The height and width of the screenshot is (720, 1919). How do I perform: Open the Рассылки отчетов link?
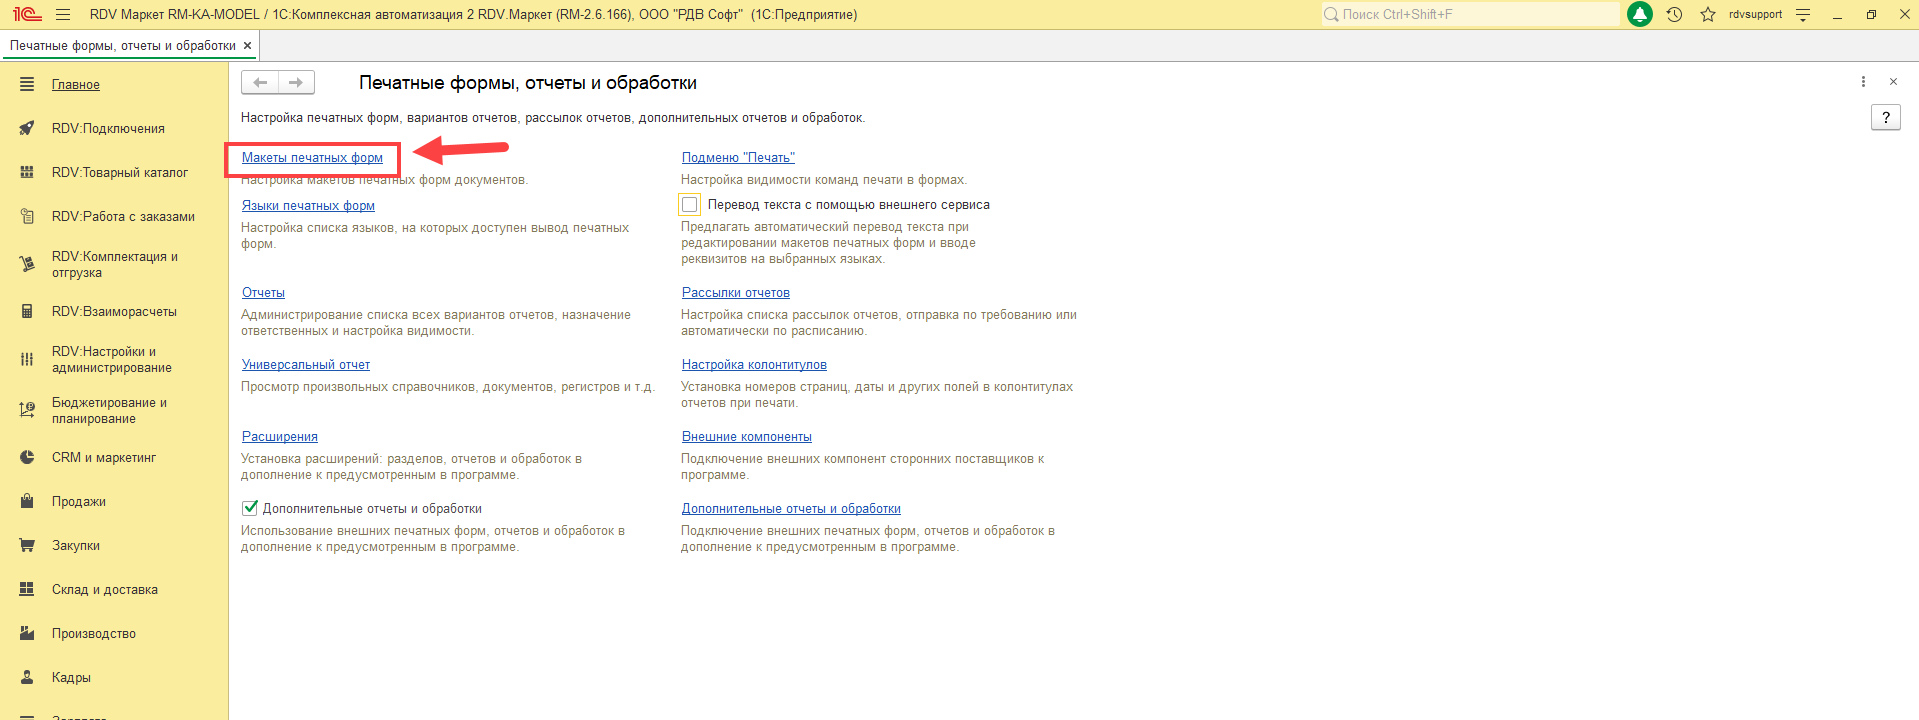pos(736,293)
